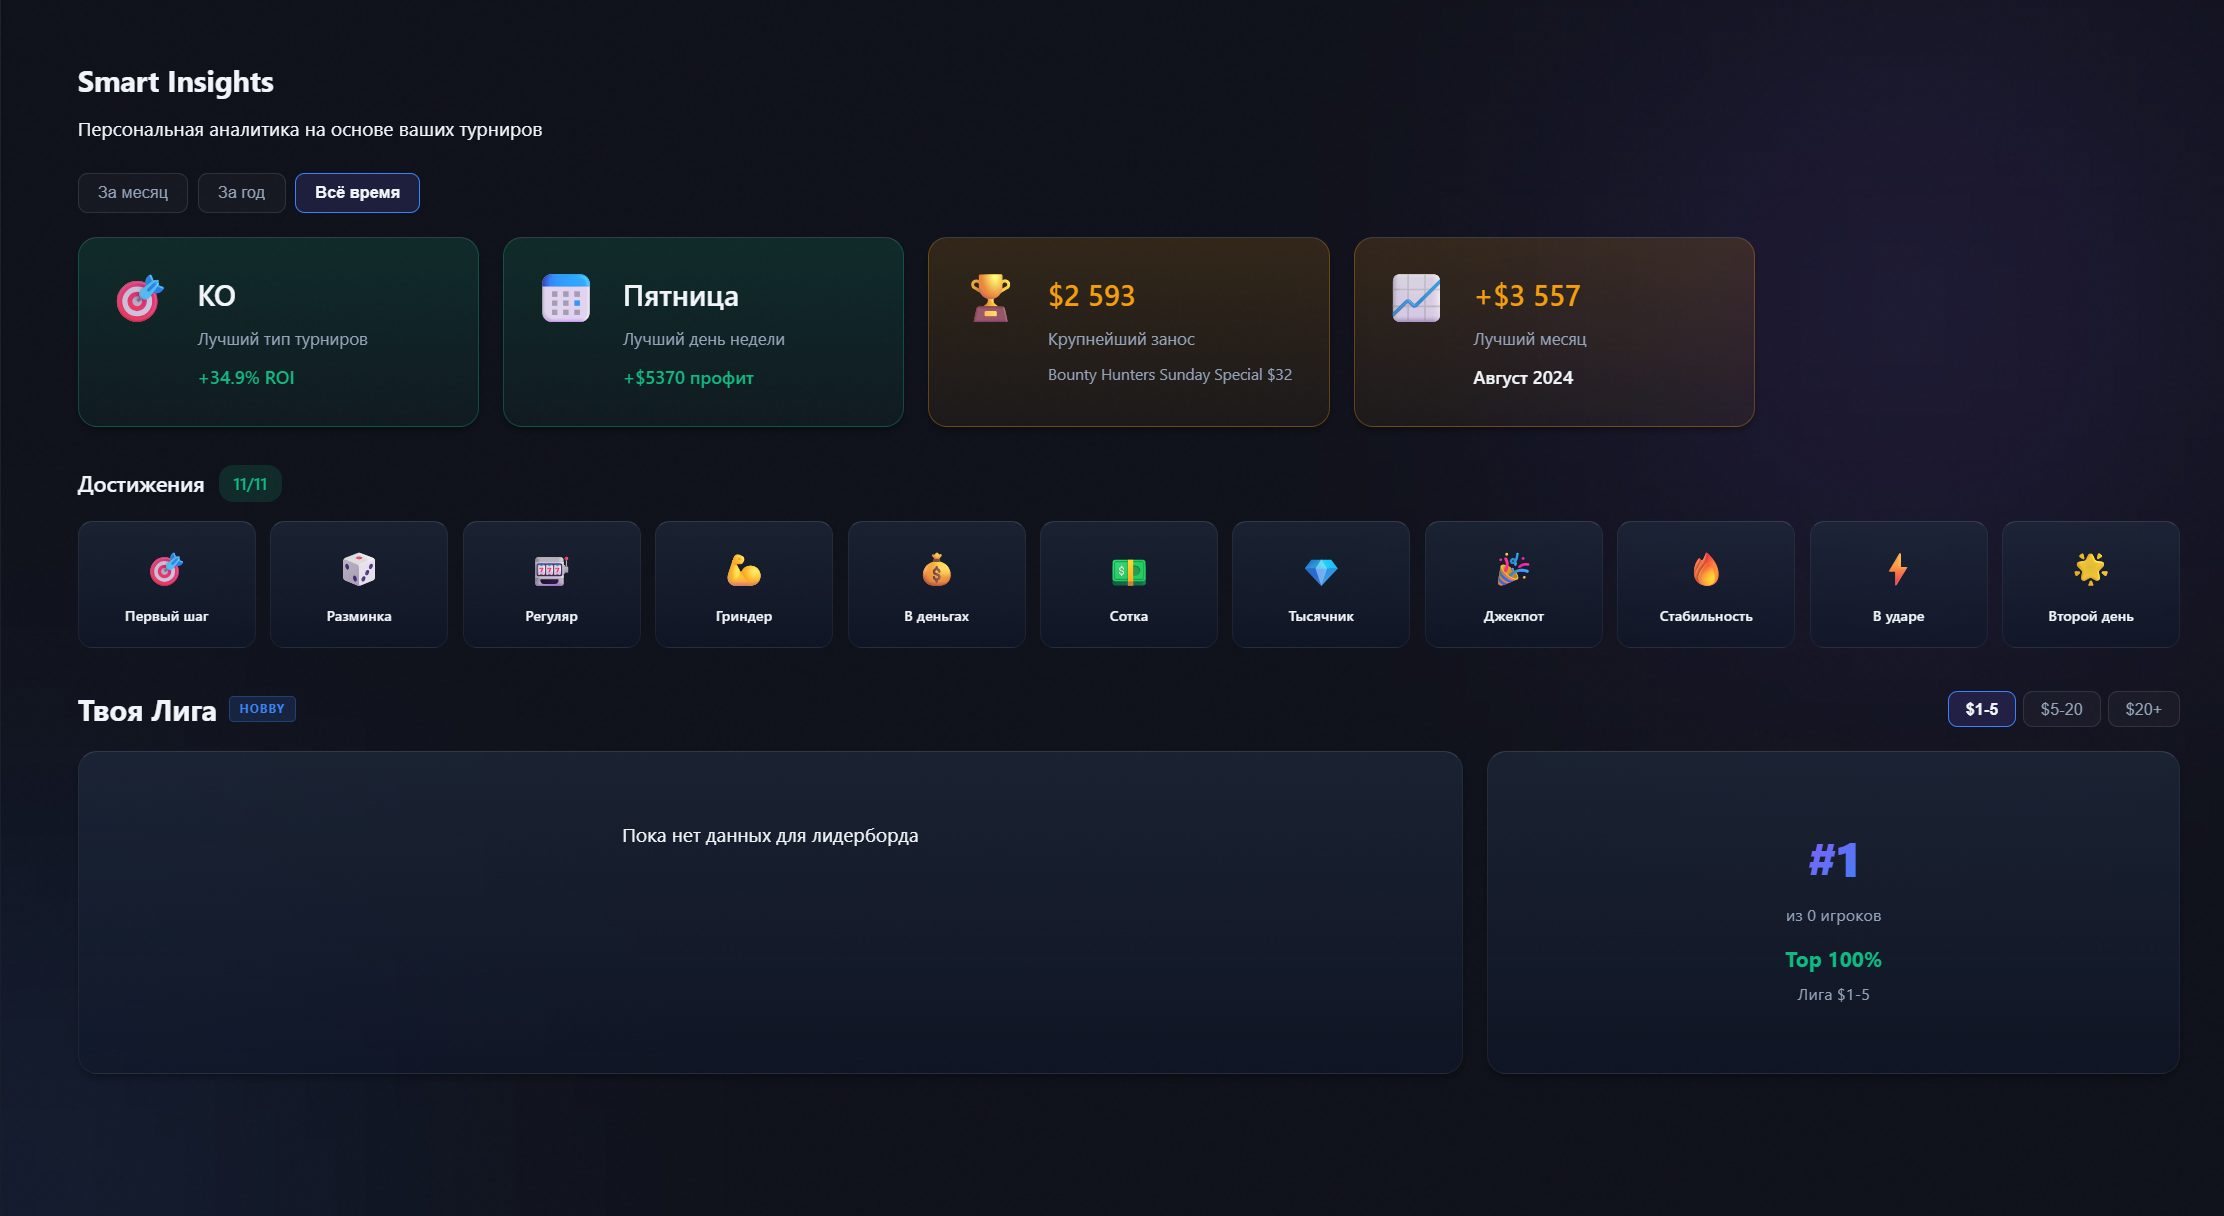Image resolution: width=2224 pixels, height=1216 pixels.
Task: Click the HOBBY league badge
Action: (x=262, y=708)
